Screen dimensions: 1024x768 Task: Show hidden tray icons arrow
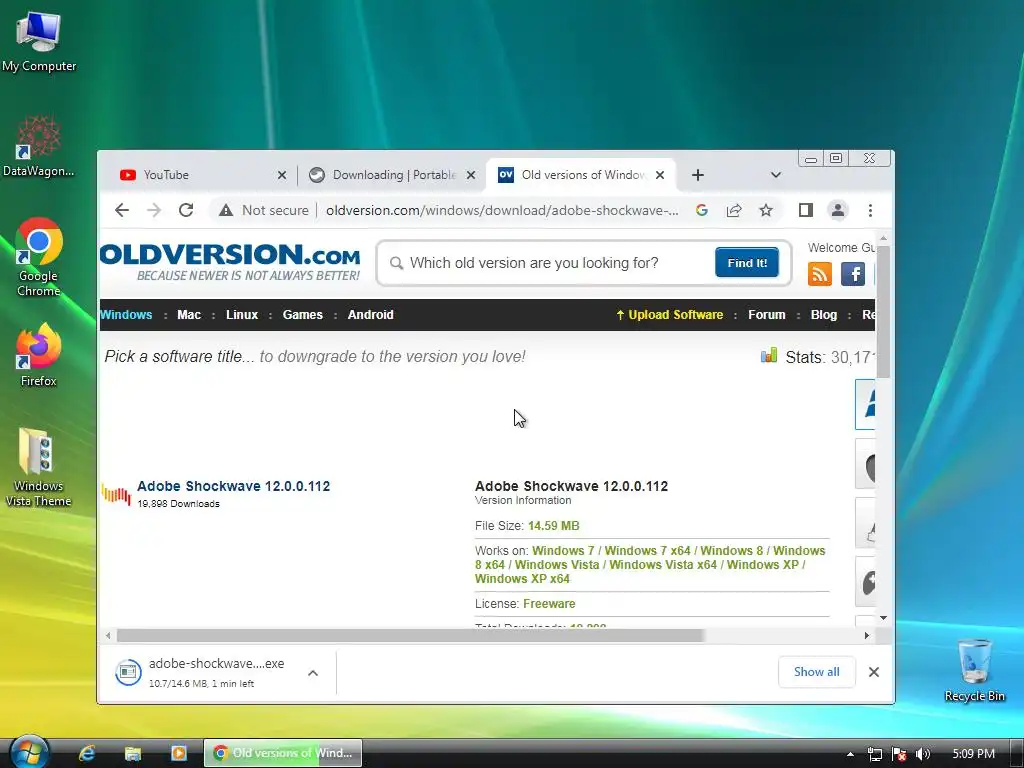850,754
